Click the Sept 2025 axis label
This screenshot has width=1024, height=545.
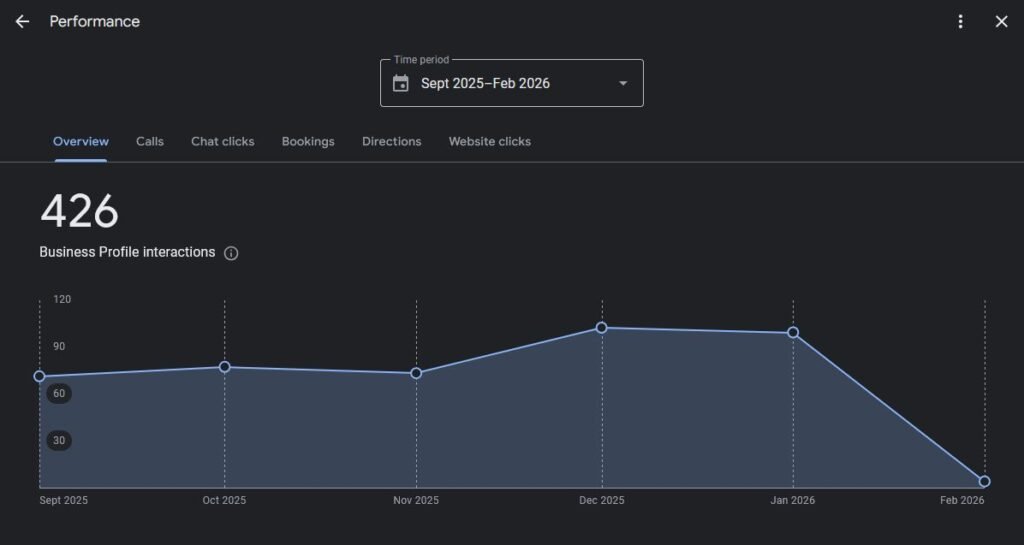(x=63, y=500)
